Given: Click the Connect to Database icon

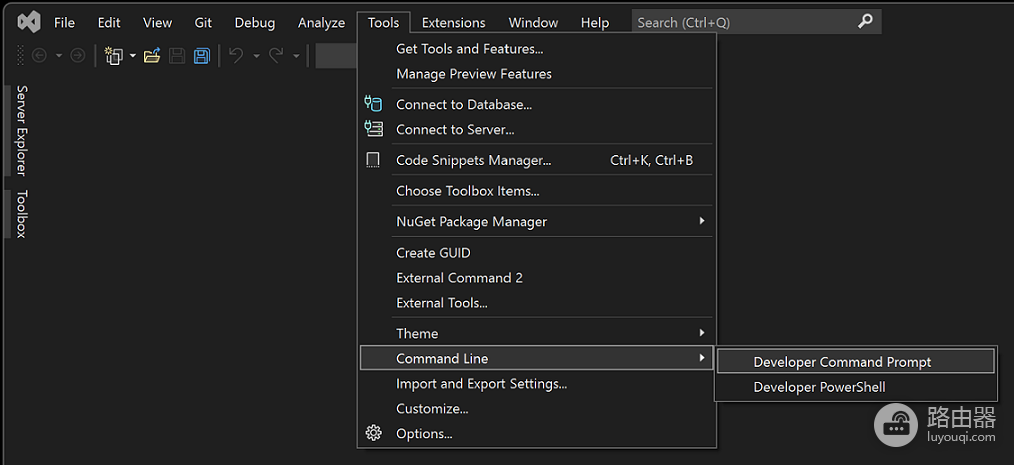Looking at the screenshot, I should tap(373, 103).
